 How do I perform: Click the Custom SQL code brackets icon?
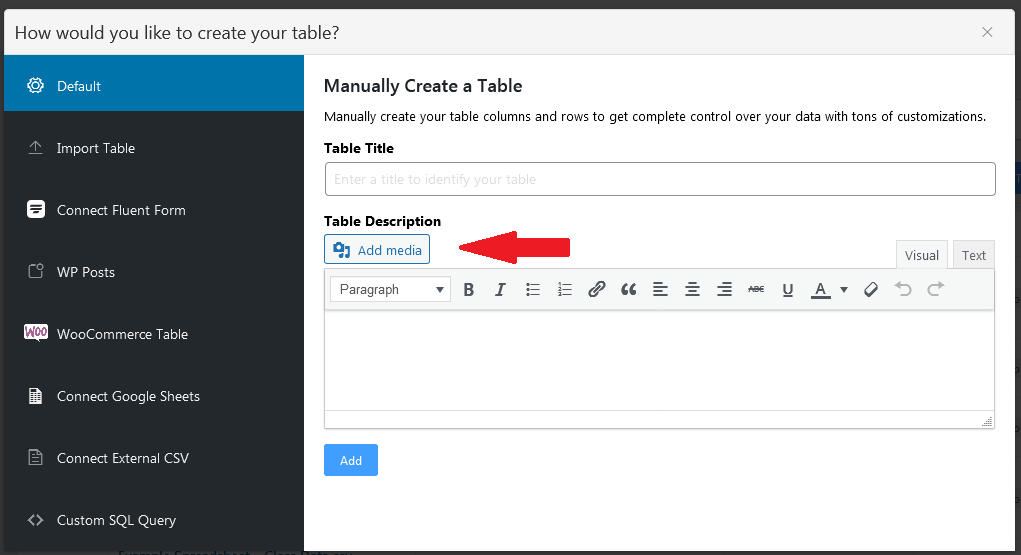35,520
